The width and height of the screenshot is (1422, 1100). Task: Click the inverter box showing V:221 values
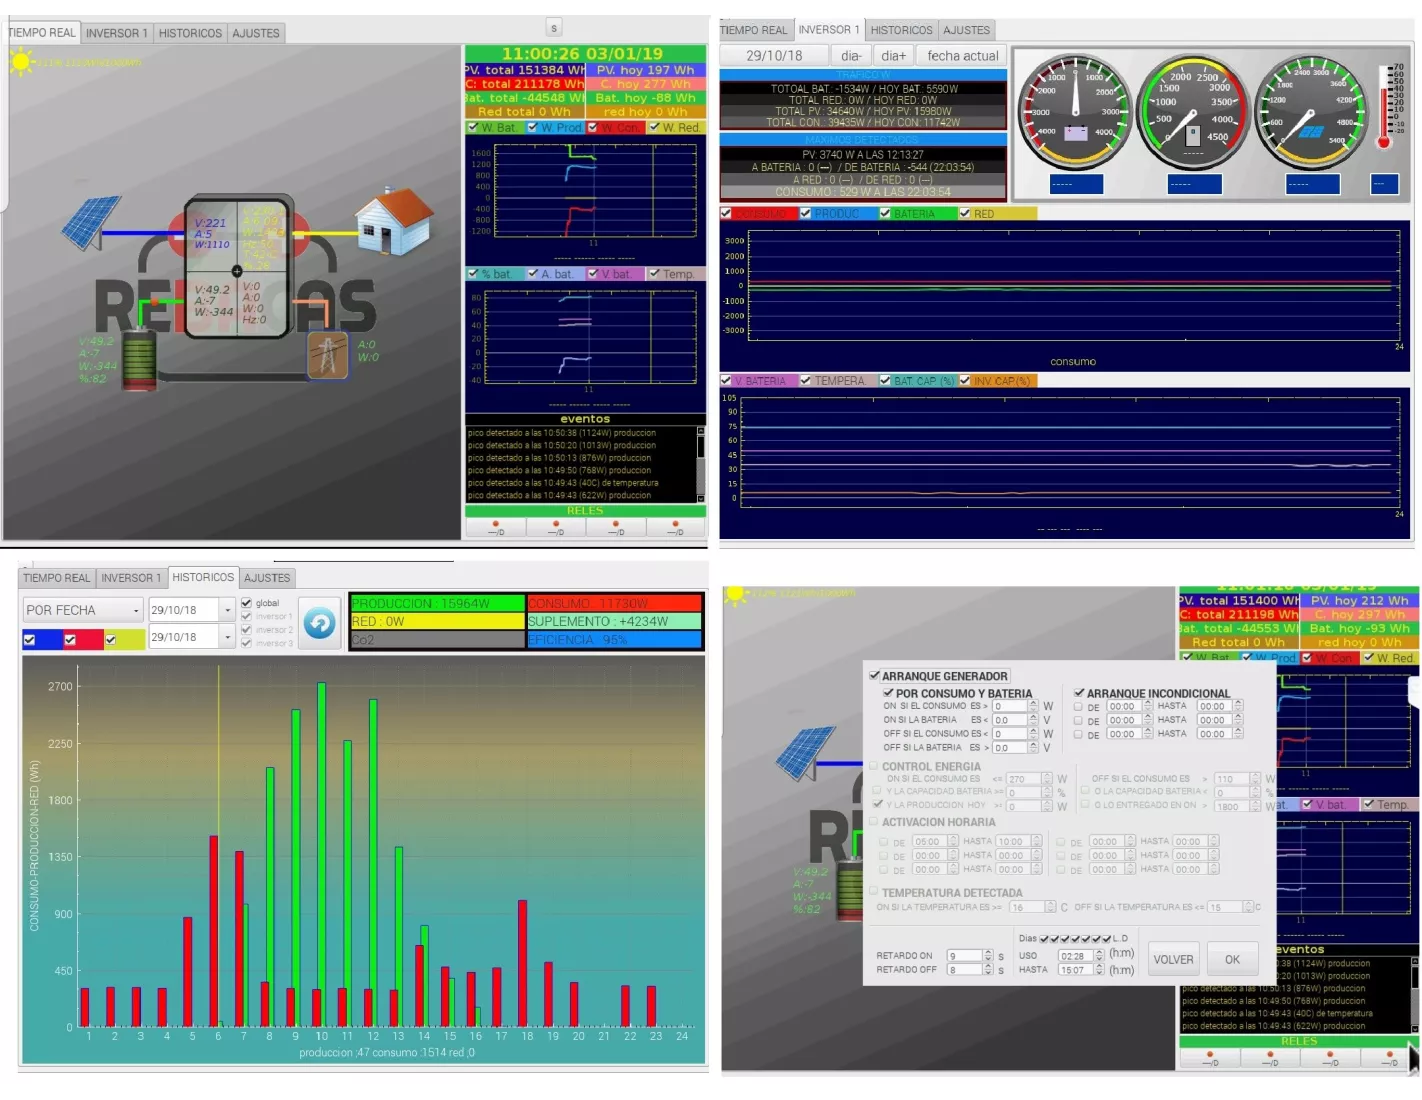[x=237, y=268]
